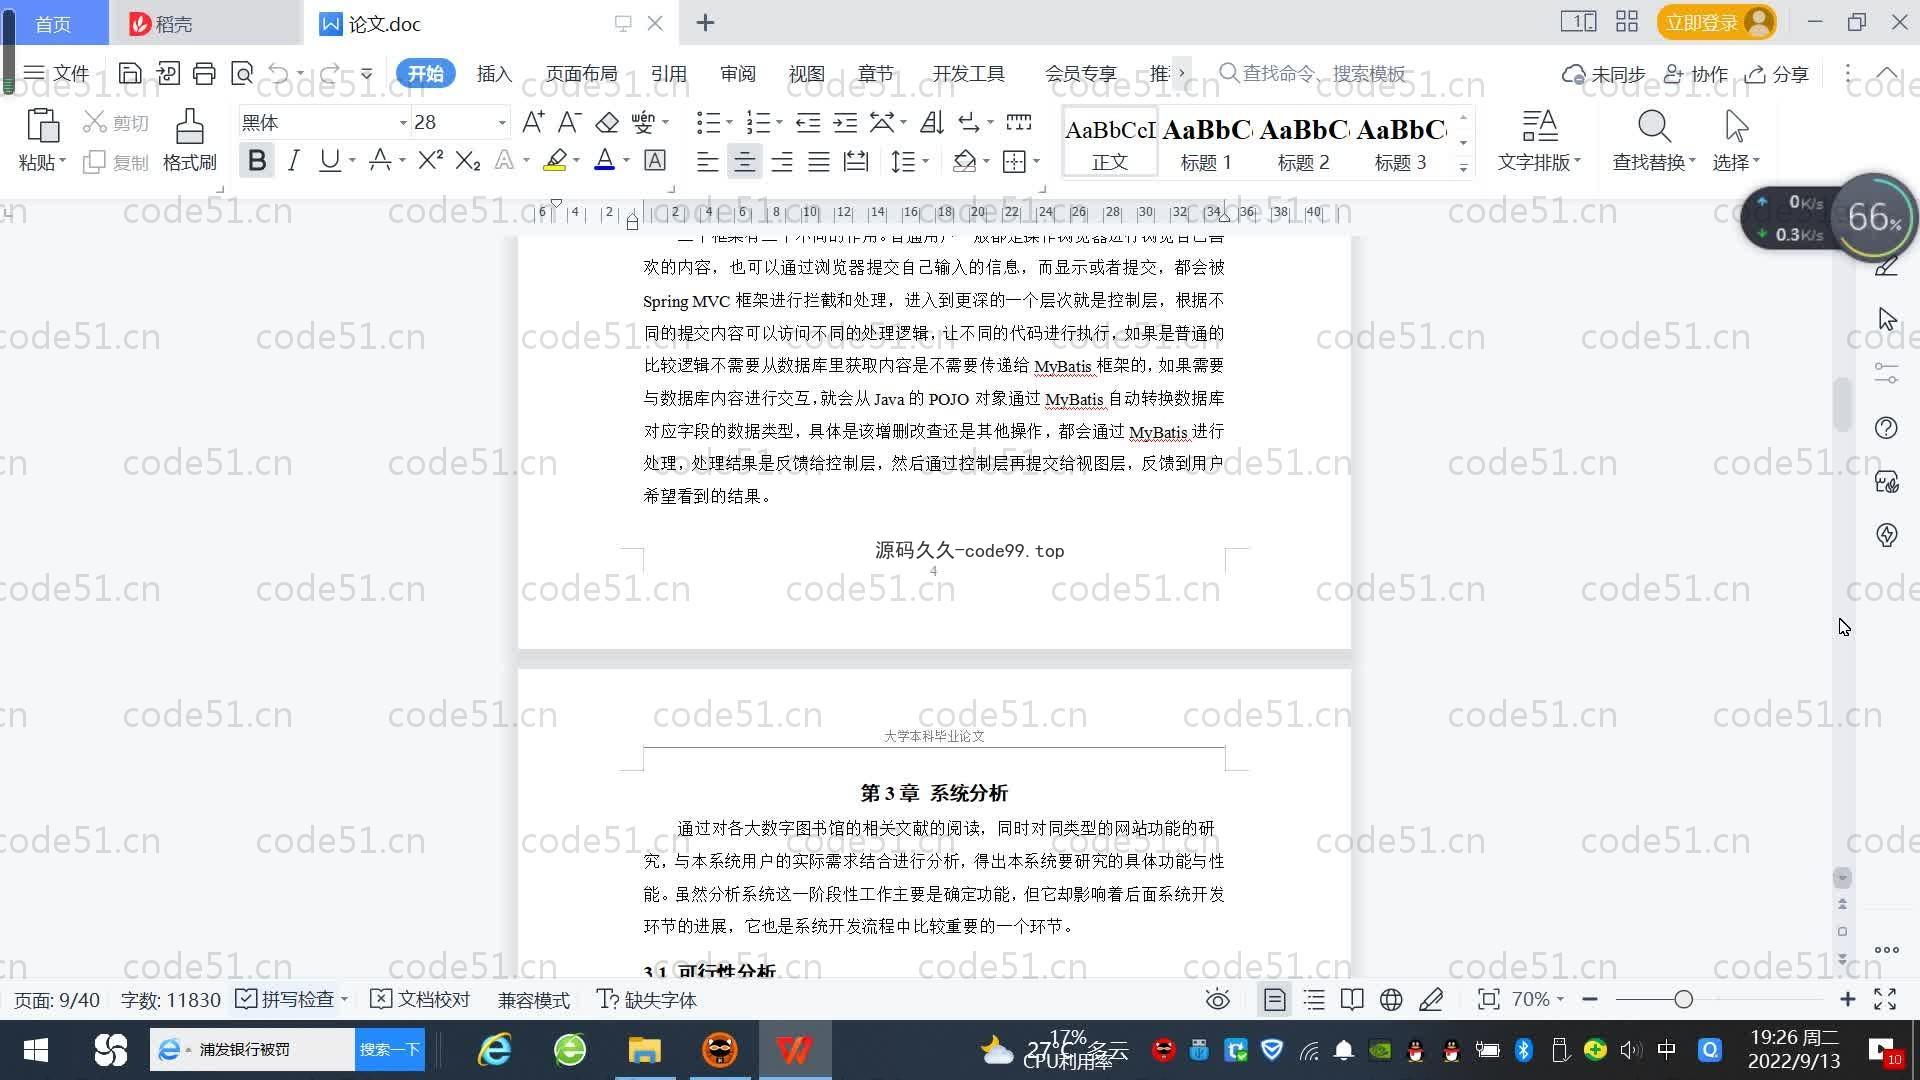
Task: Click the Save document icon
Action: point(129,73)
